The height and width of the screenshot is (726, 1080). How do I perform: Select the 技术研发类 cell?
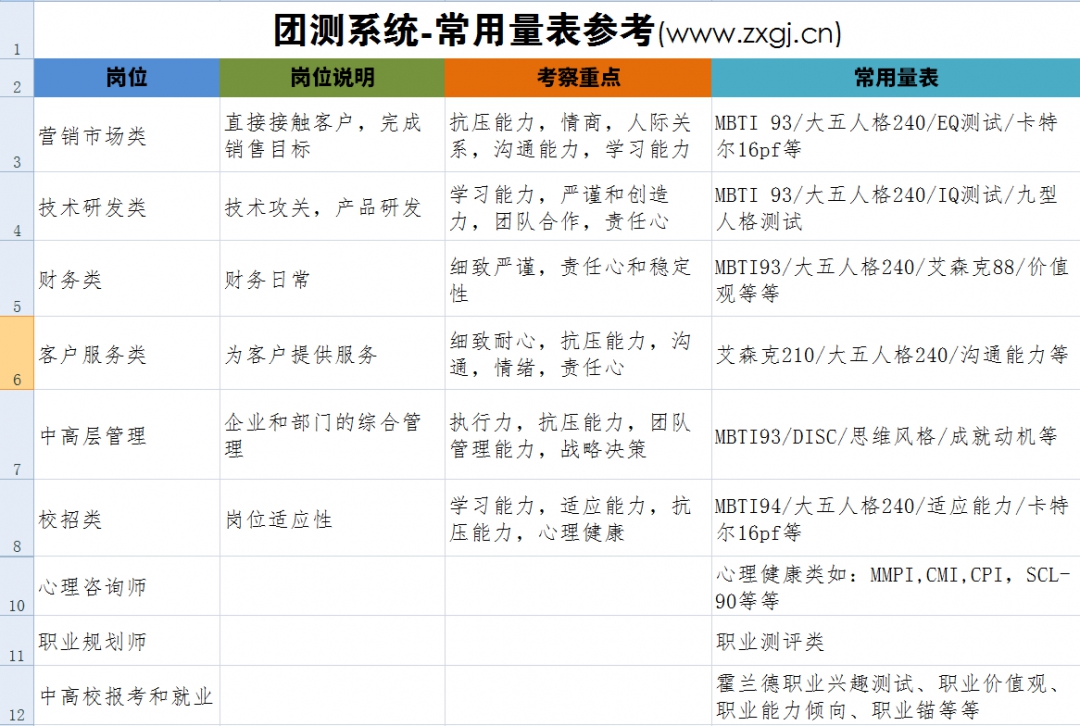pos(127,207)
